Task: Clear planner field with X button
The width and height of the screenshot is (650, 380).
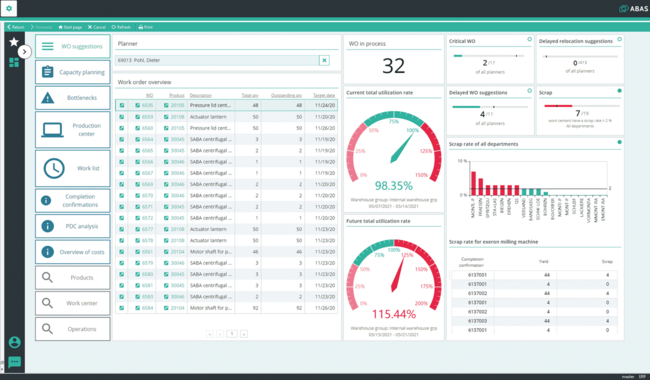Action: point(324,61)
